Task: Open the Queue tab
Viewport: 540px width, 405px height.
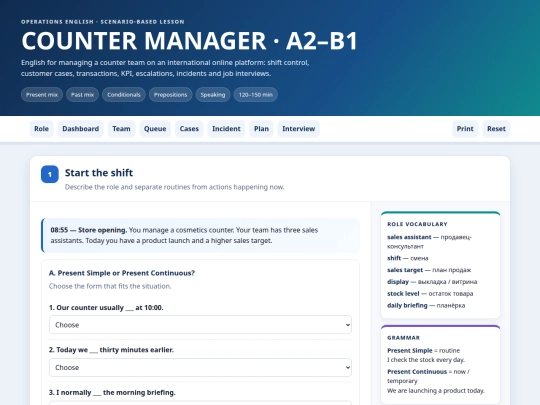Action: (x=155, y=129)
